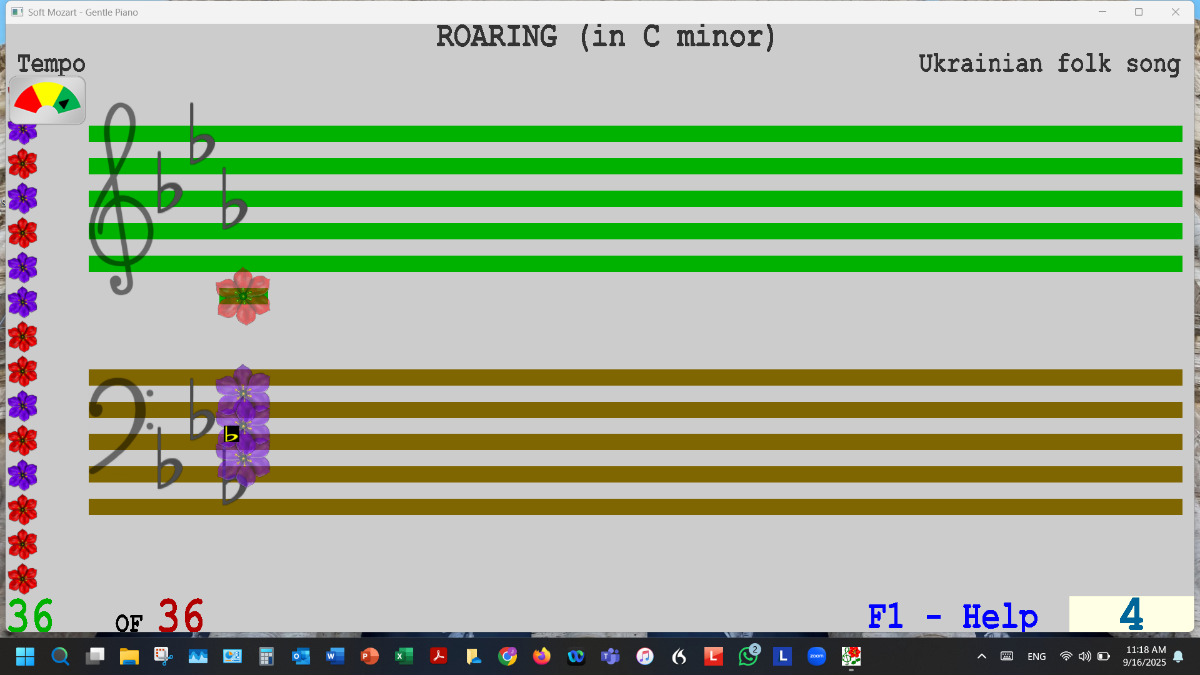Open Soft Mozart app in taskbar

point(851,656)
